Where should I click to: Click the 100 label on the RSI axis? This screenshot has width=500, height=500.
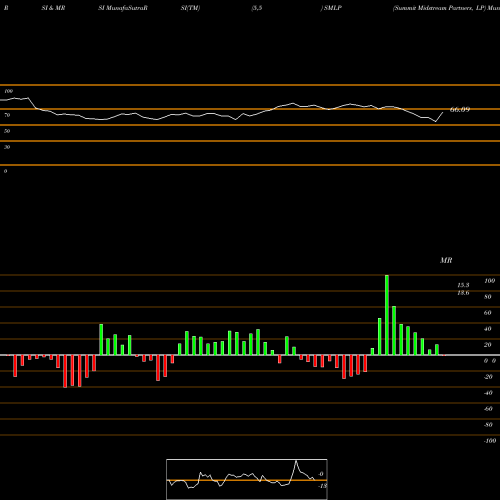(9, 91)
